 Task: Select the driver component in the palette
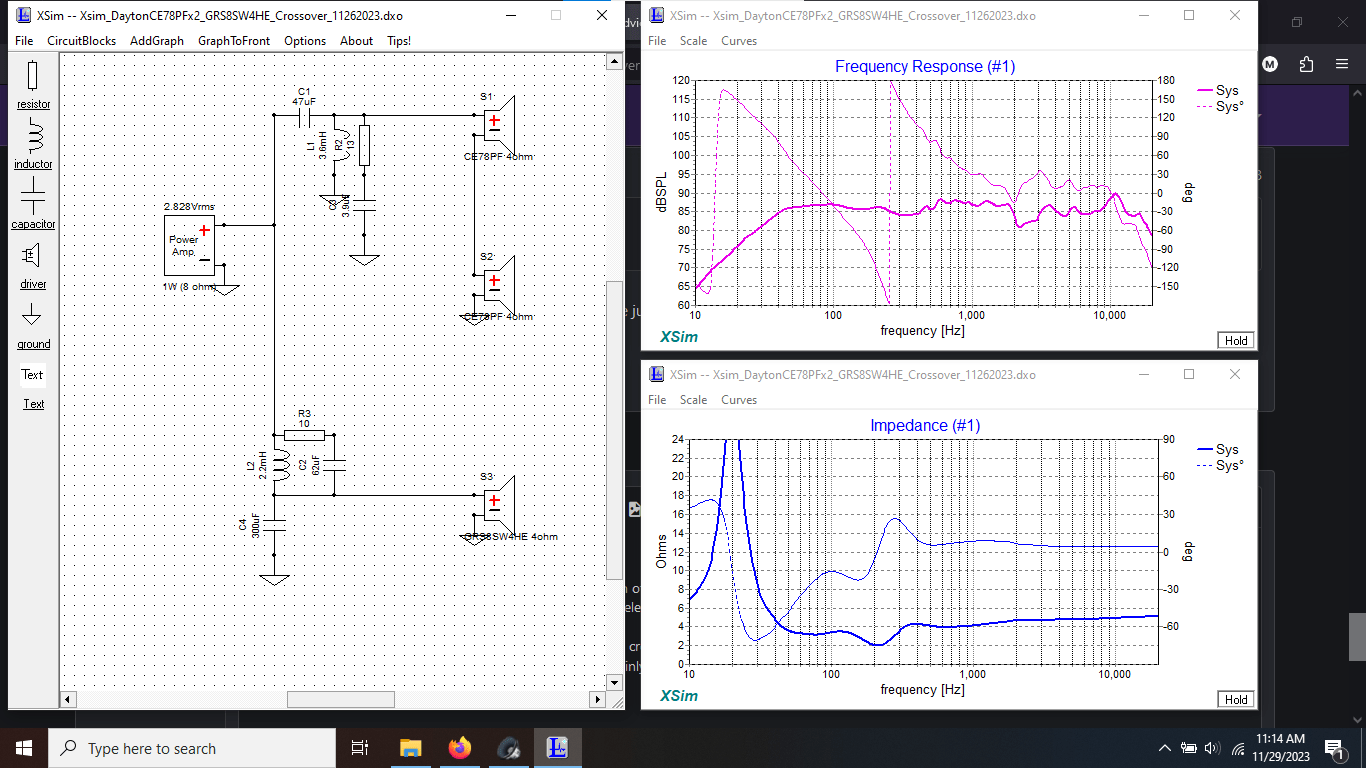33,264
